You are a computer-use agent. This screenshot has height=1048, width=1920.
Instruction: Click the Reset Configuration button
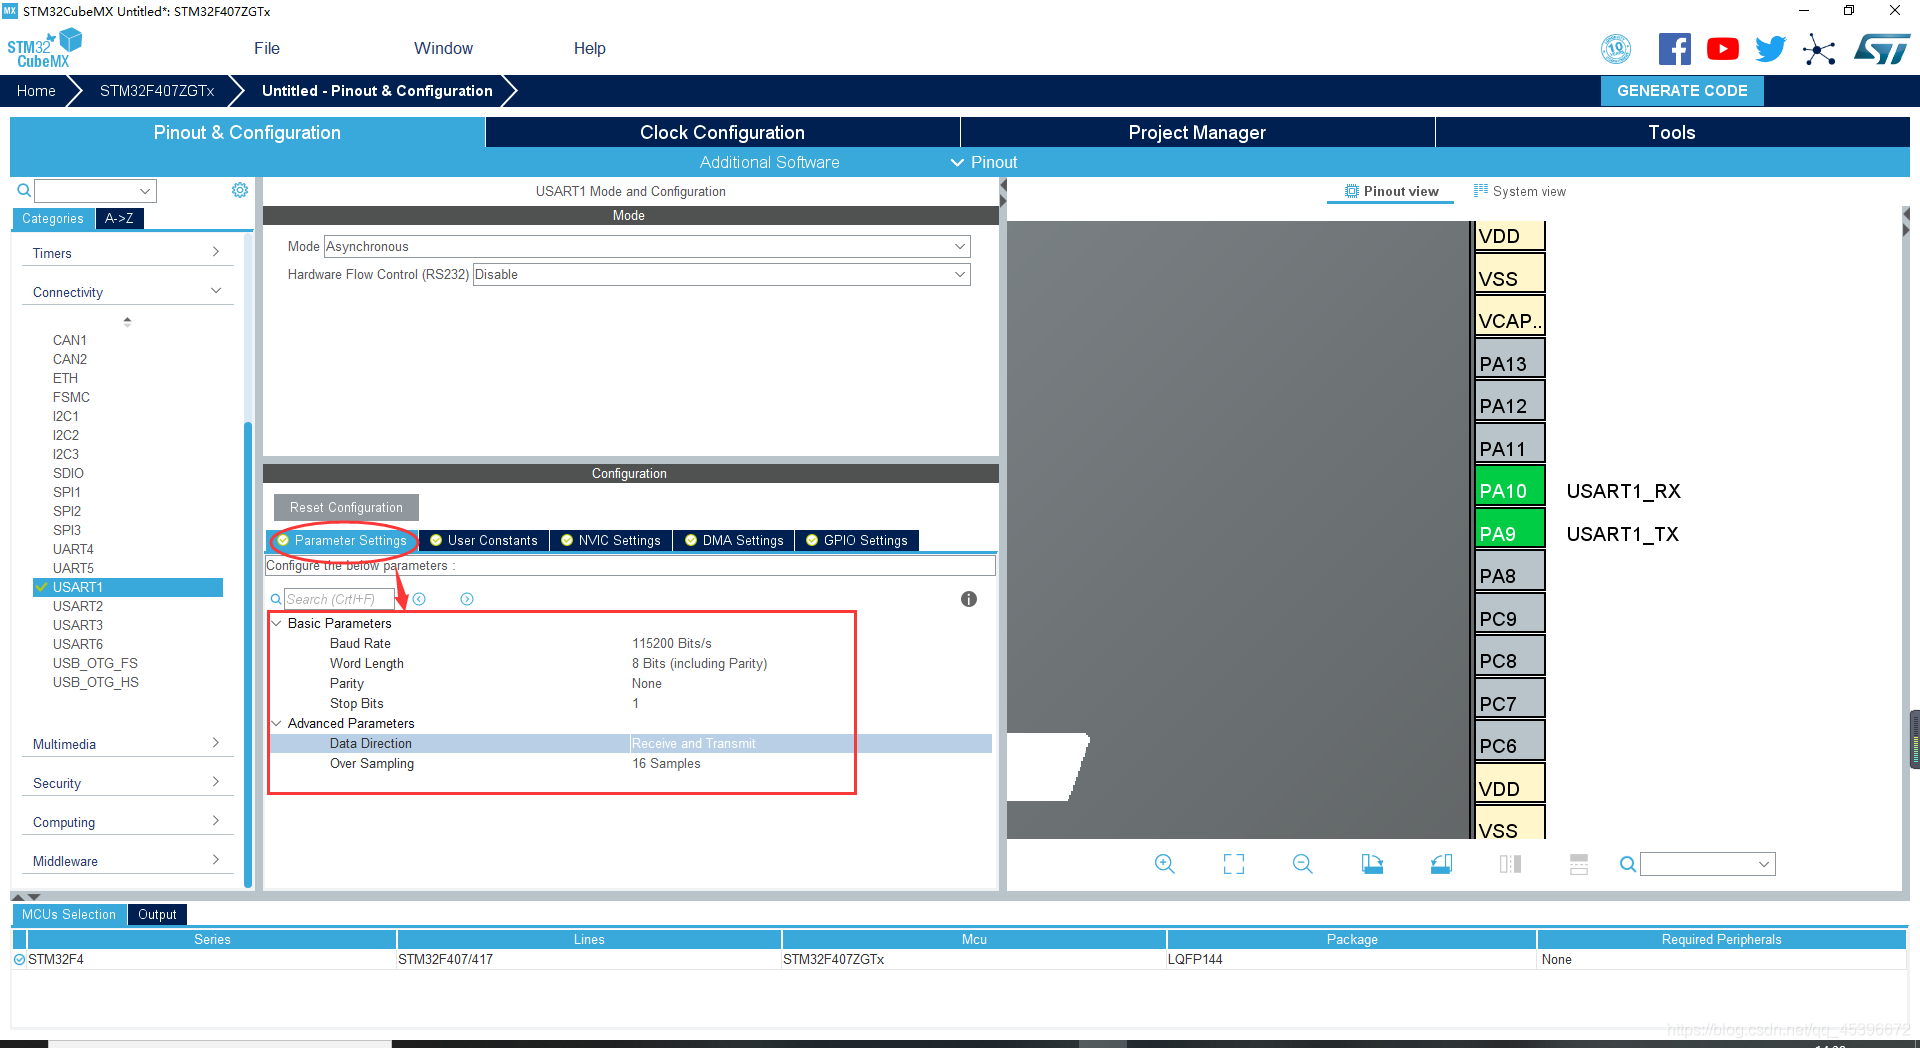346,507
